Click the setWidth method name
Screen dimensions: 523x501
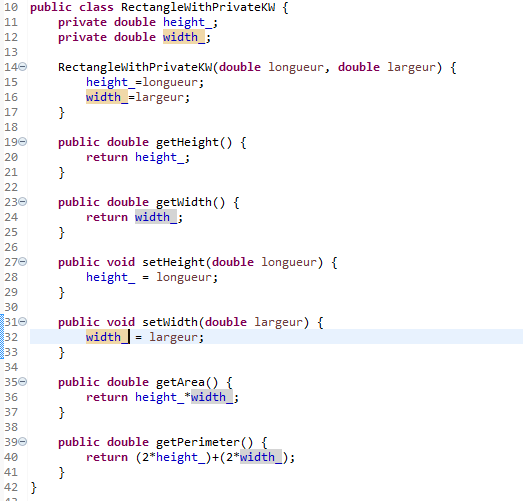point(170,322)
